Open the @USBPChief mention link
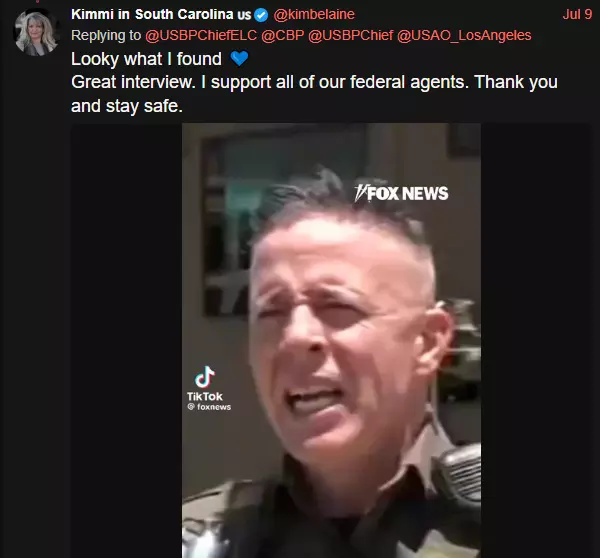600x558 pixels. (350, 35)
